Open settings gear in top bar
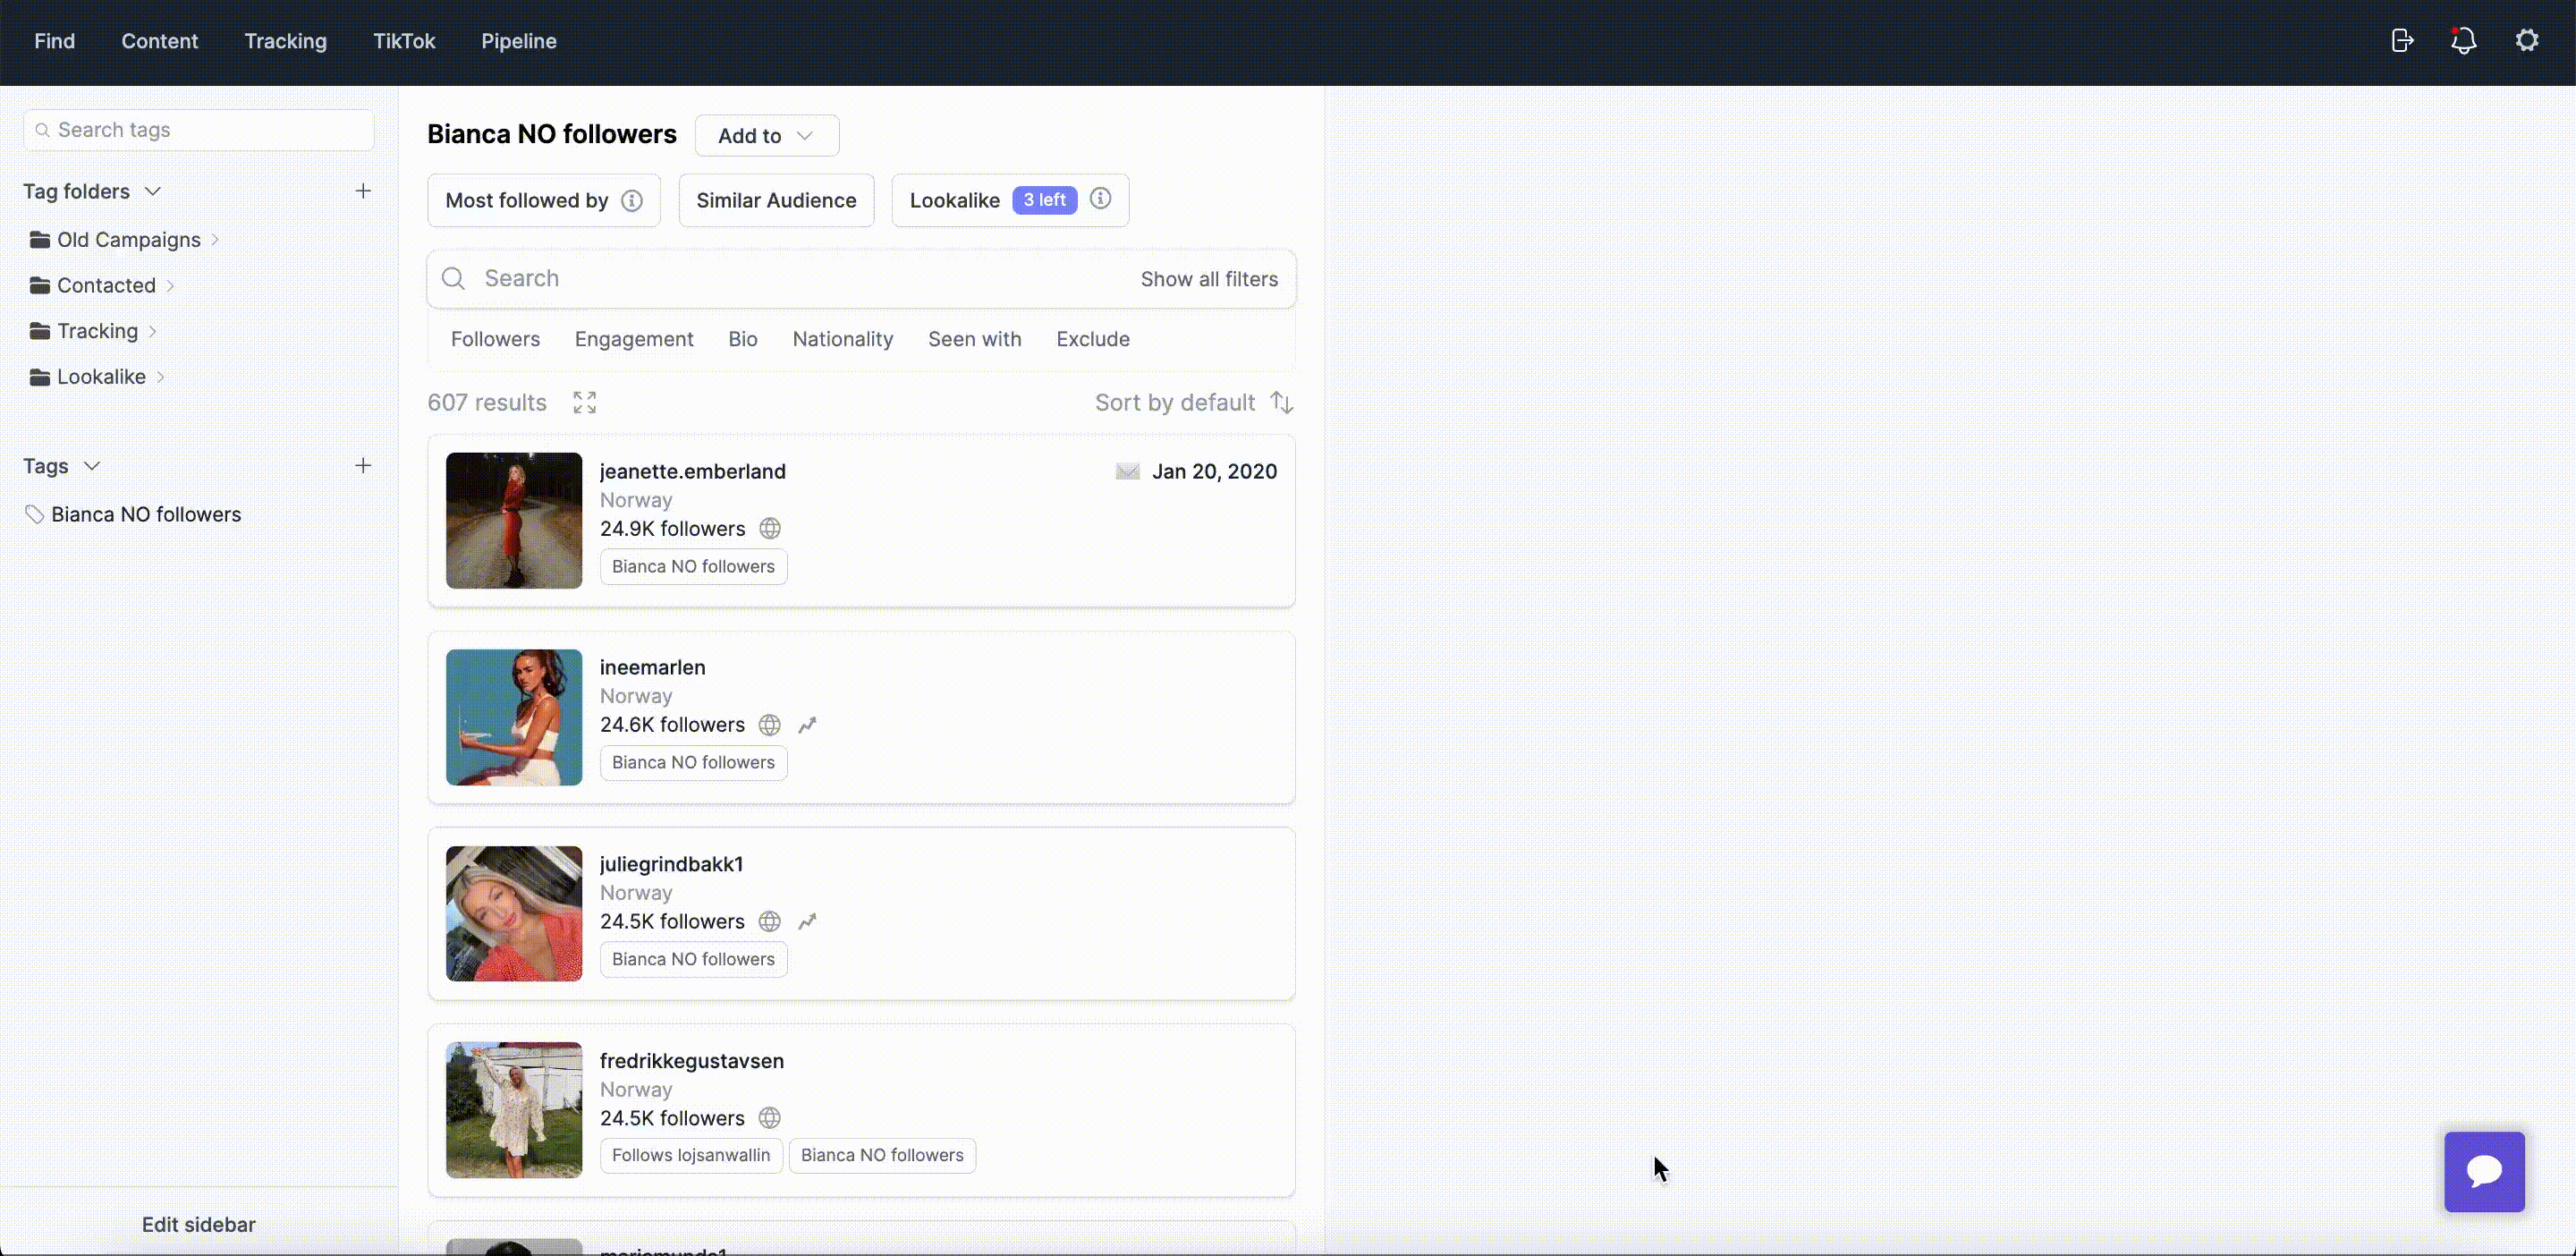The width and height of the screenshot is (2576, 1256). [x=2527, y=41]
